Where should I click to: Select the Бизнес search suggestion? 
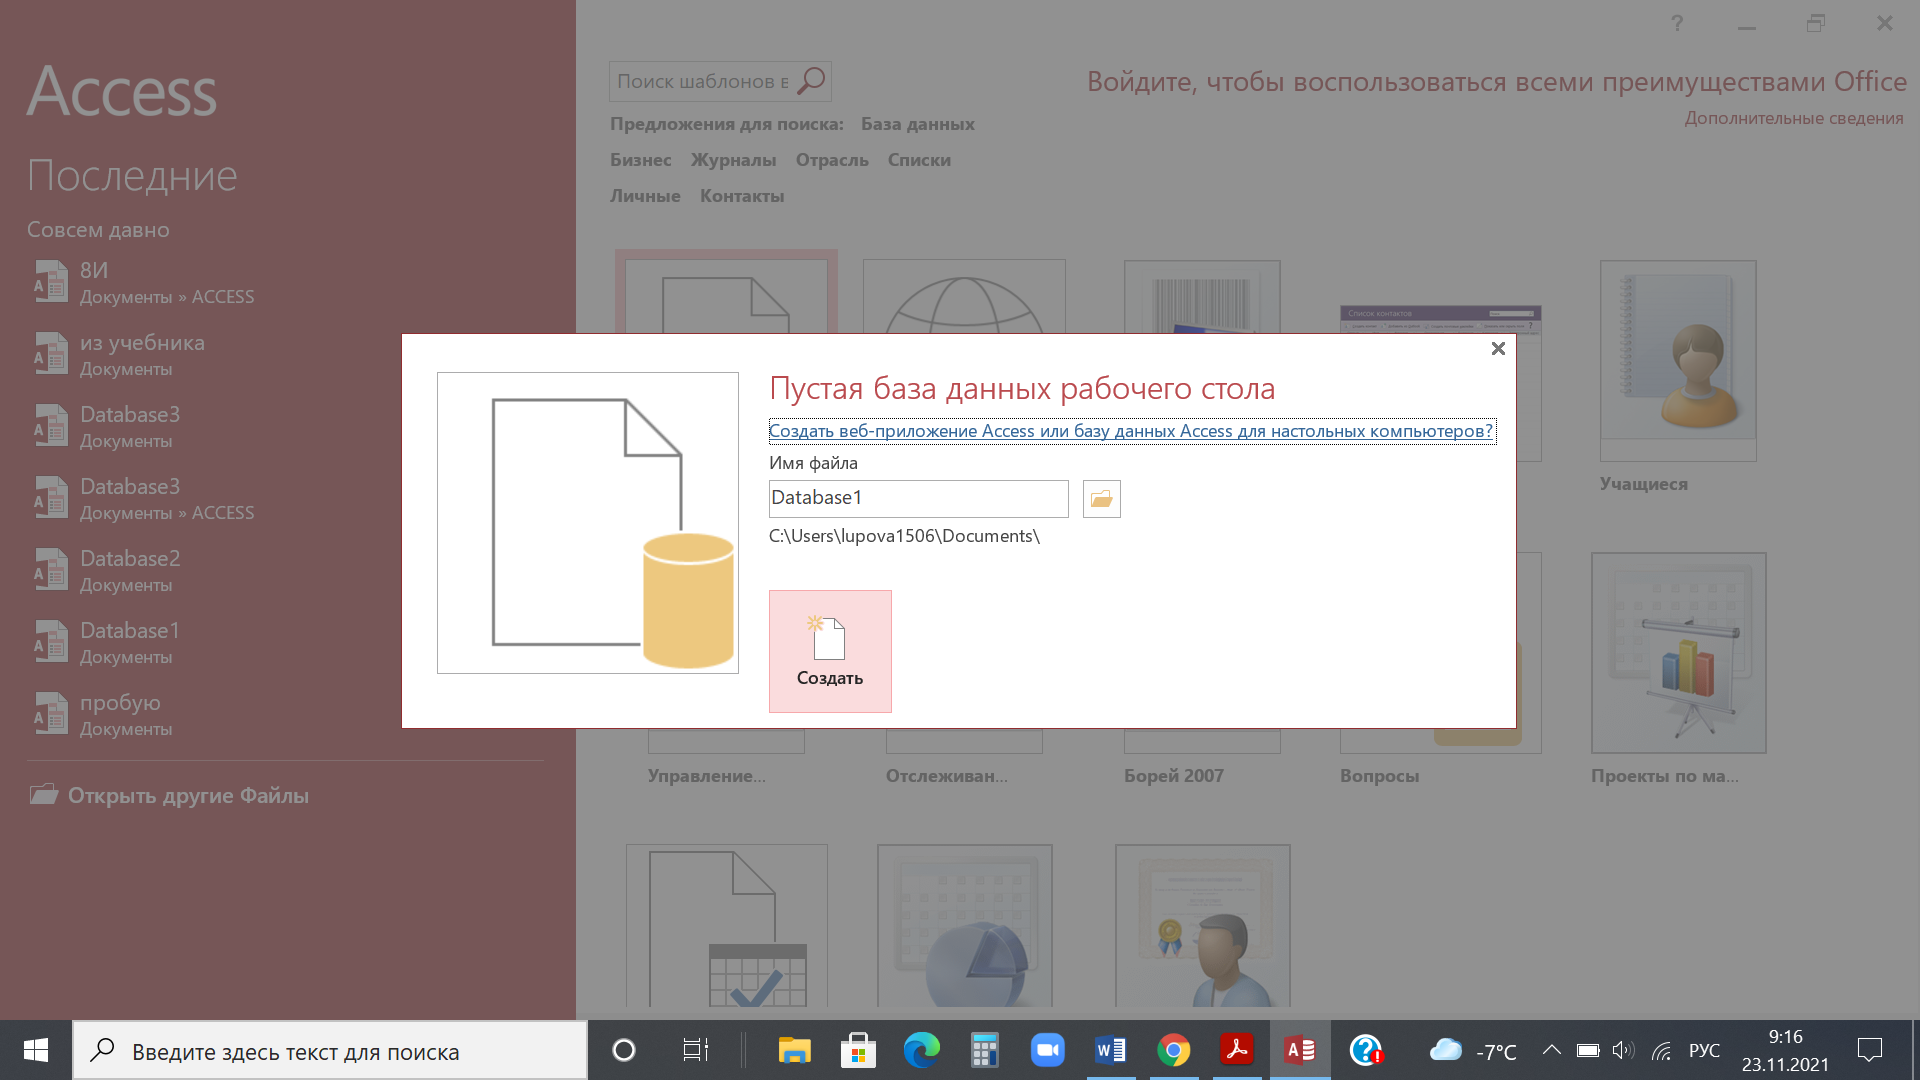(x=640, y=160)
